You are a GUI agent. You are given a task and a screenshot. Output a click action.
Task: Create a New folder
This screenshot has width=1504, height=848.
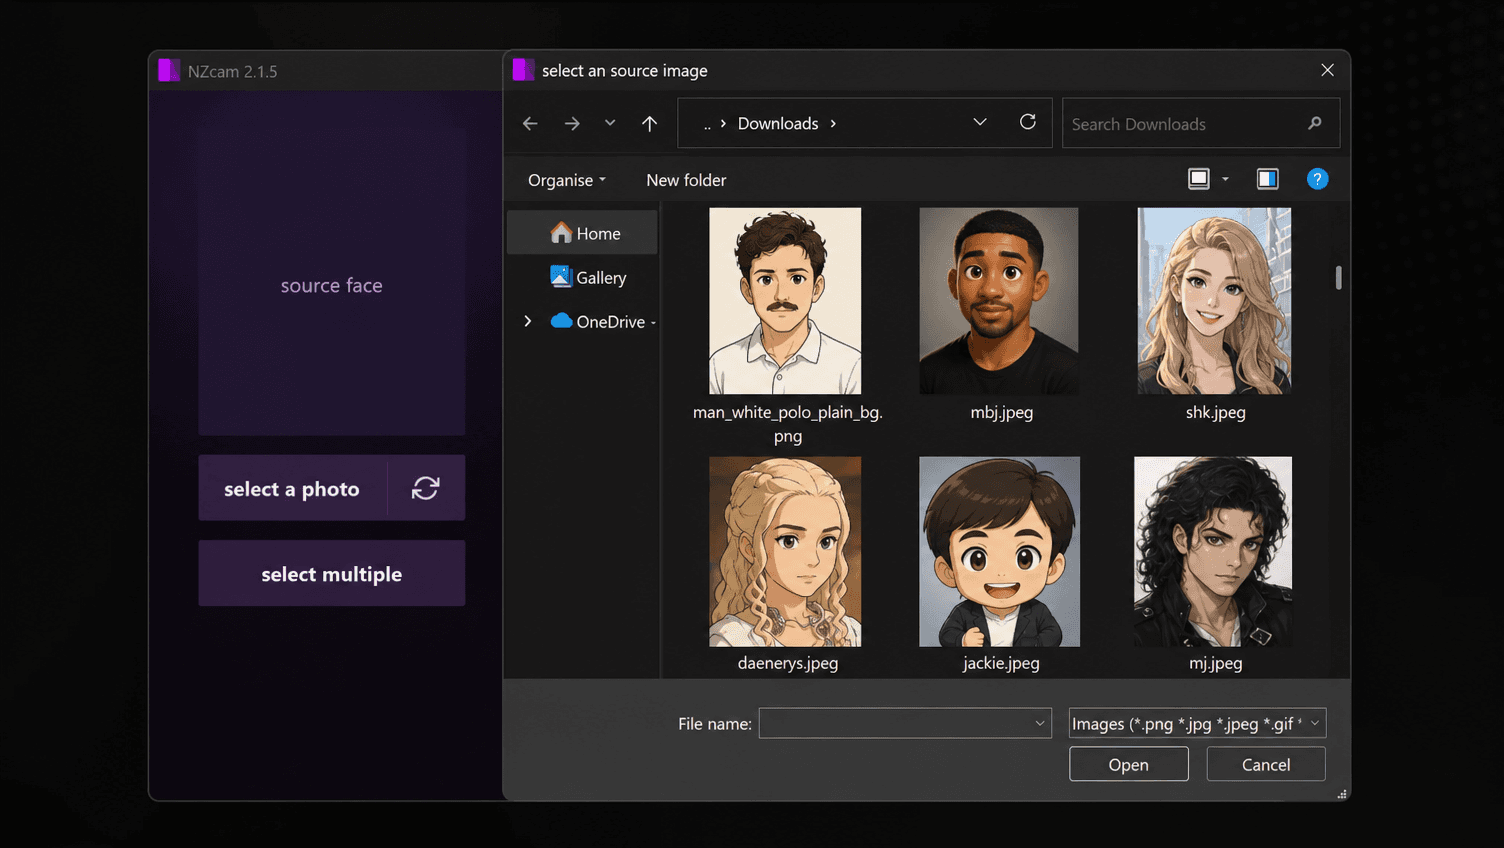(686, 180)
